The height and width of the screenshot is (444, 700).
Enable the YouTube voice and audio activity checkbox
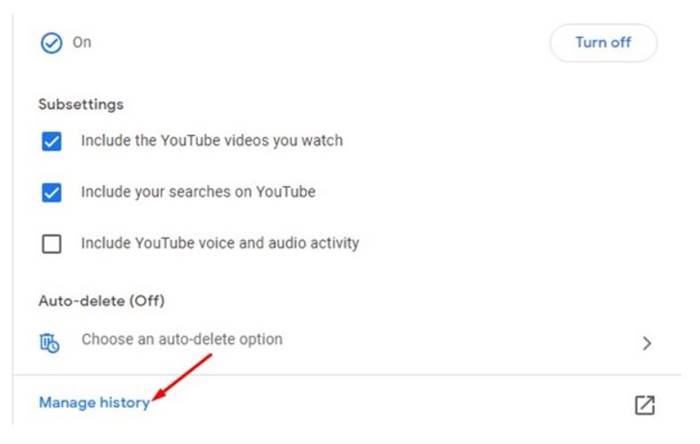(x=51, y=244)
